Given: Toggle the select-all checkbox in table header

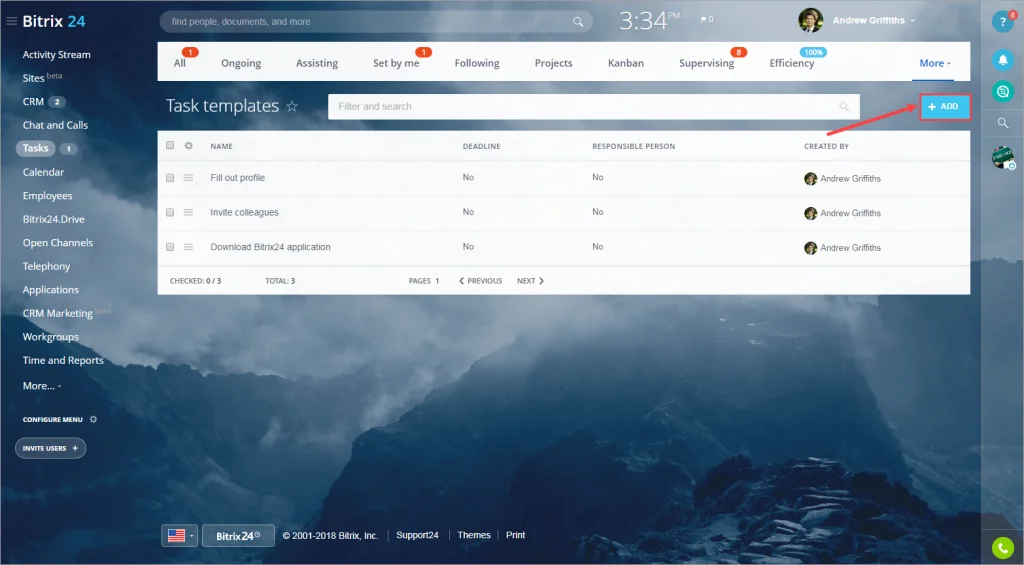Looking at the screenshot, I should click(x=170, y=146).
